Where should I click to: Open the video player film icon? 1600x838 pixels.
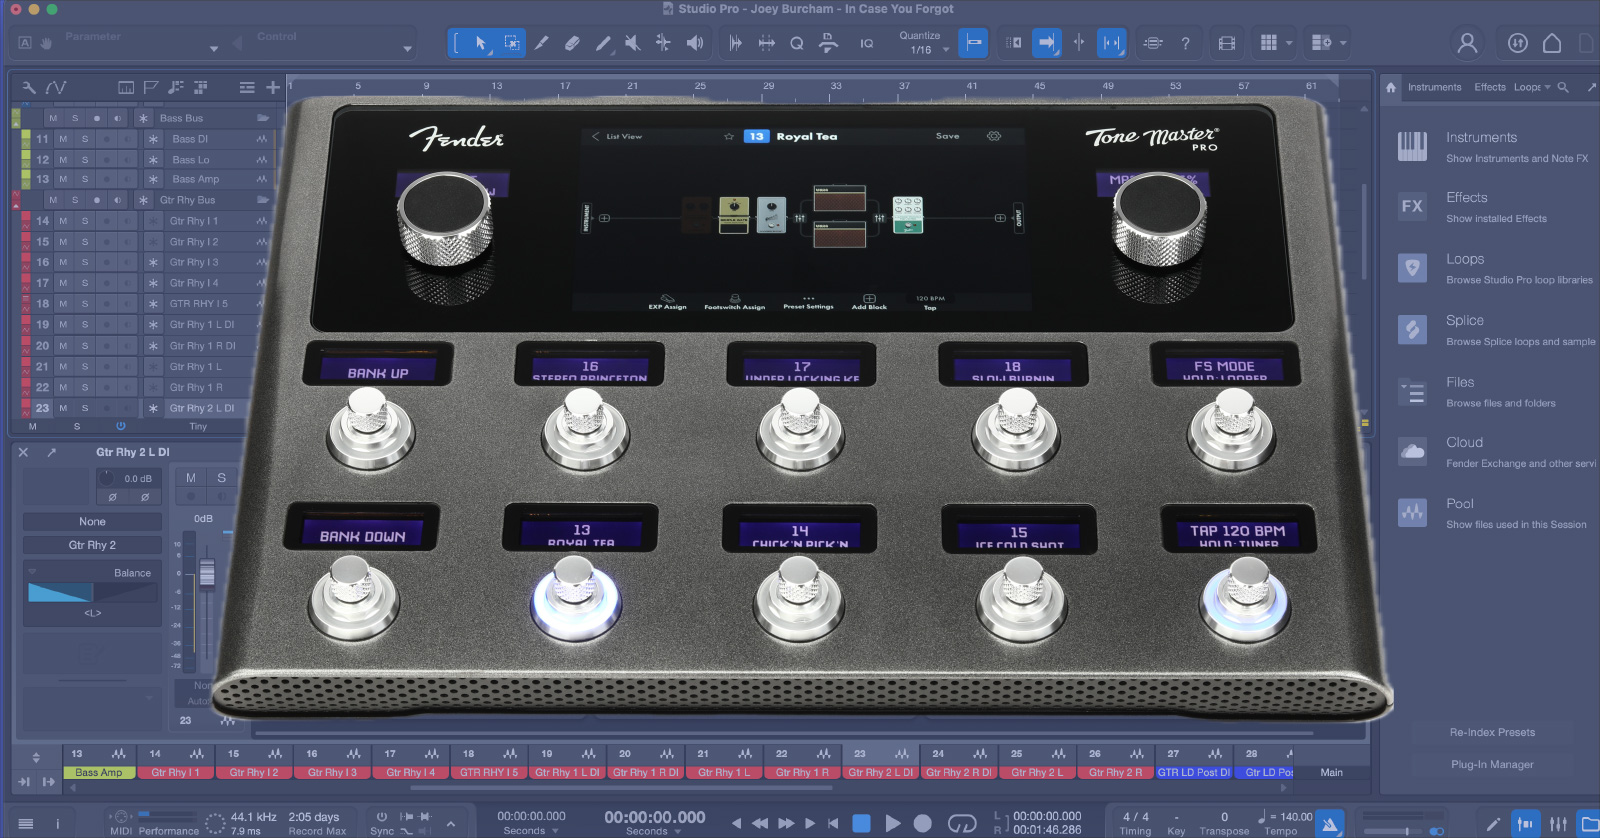point(1226,43)
